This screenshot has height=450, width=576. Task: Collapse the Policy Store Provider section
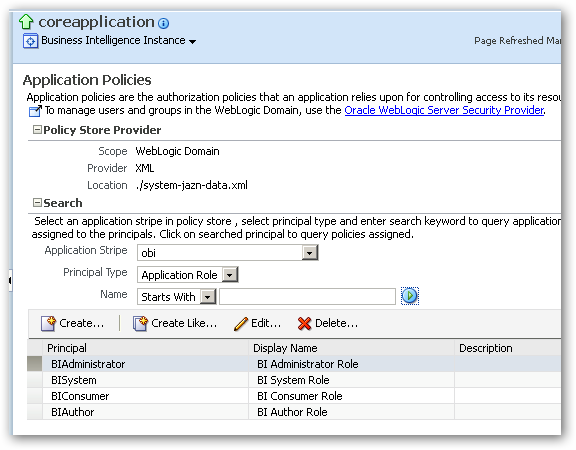(37, 130)
